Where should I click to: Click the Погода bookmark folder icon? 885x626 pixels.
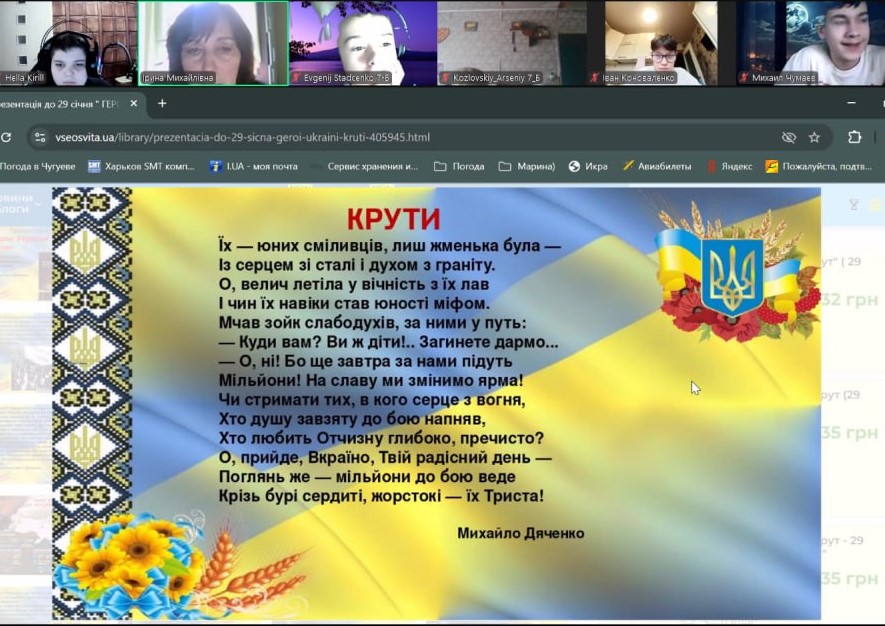click(x=440, y=166)
